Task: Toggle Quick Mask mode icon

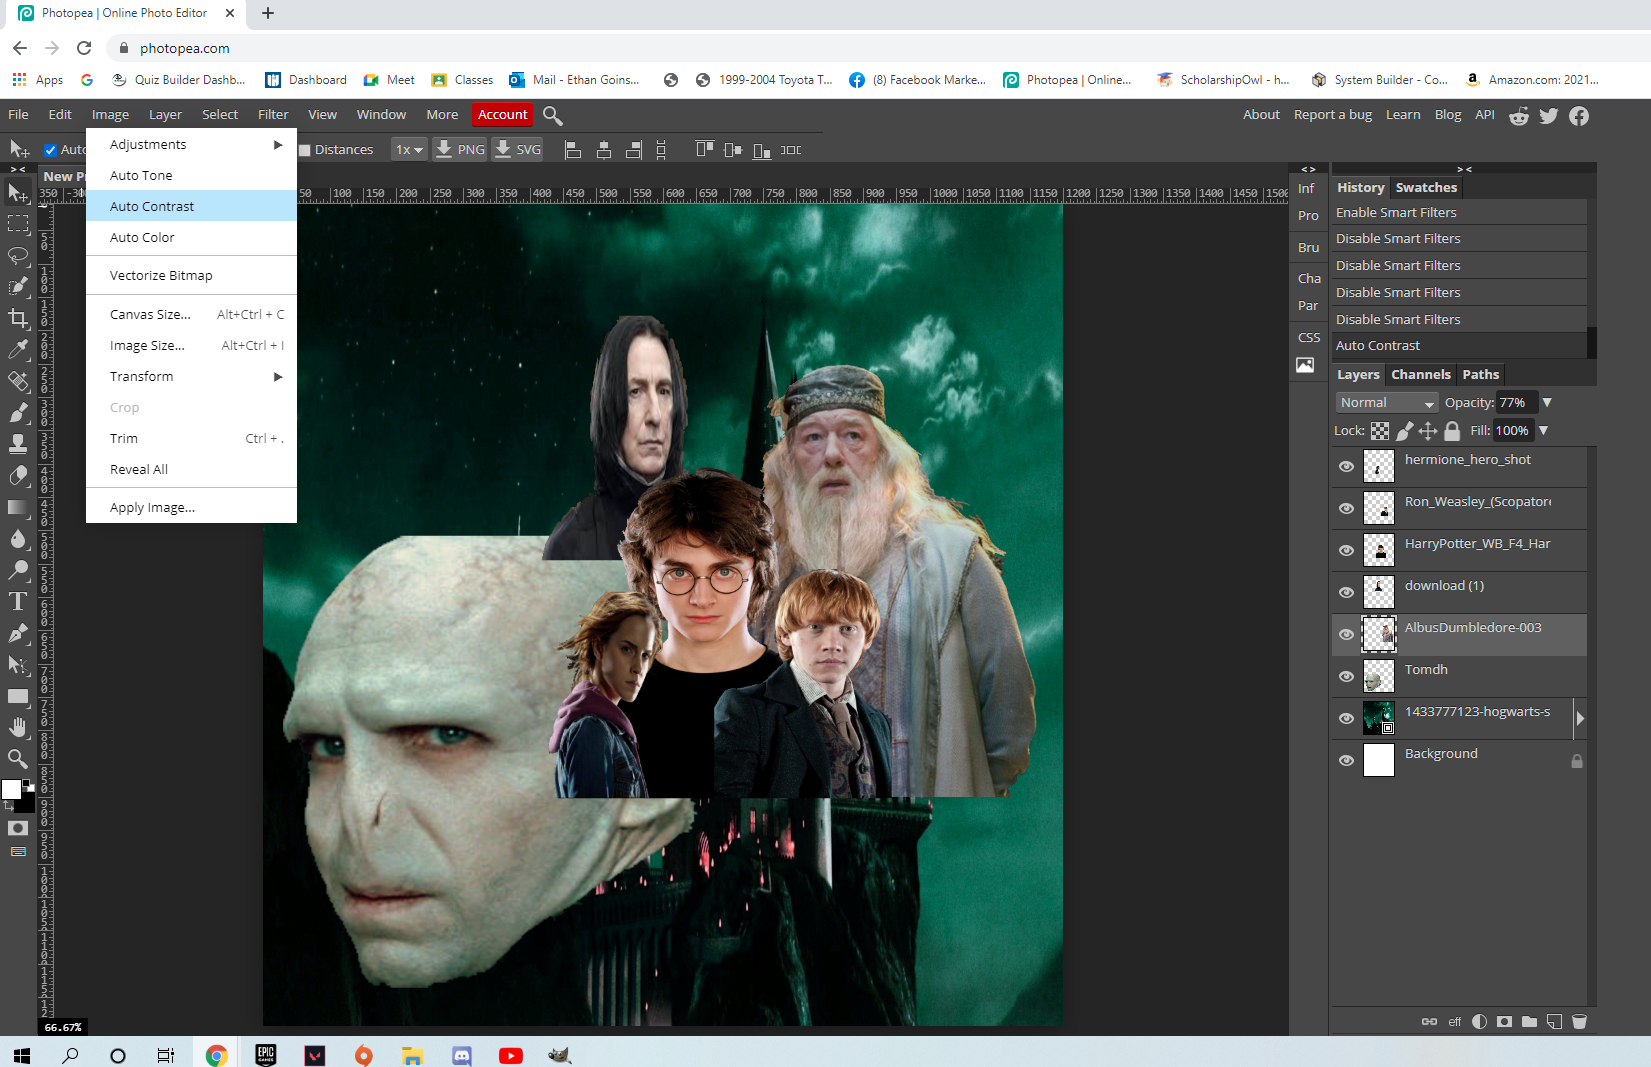Action: coord(18,828)
